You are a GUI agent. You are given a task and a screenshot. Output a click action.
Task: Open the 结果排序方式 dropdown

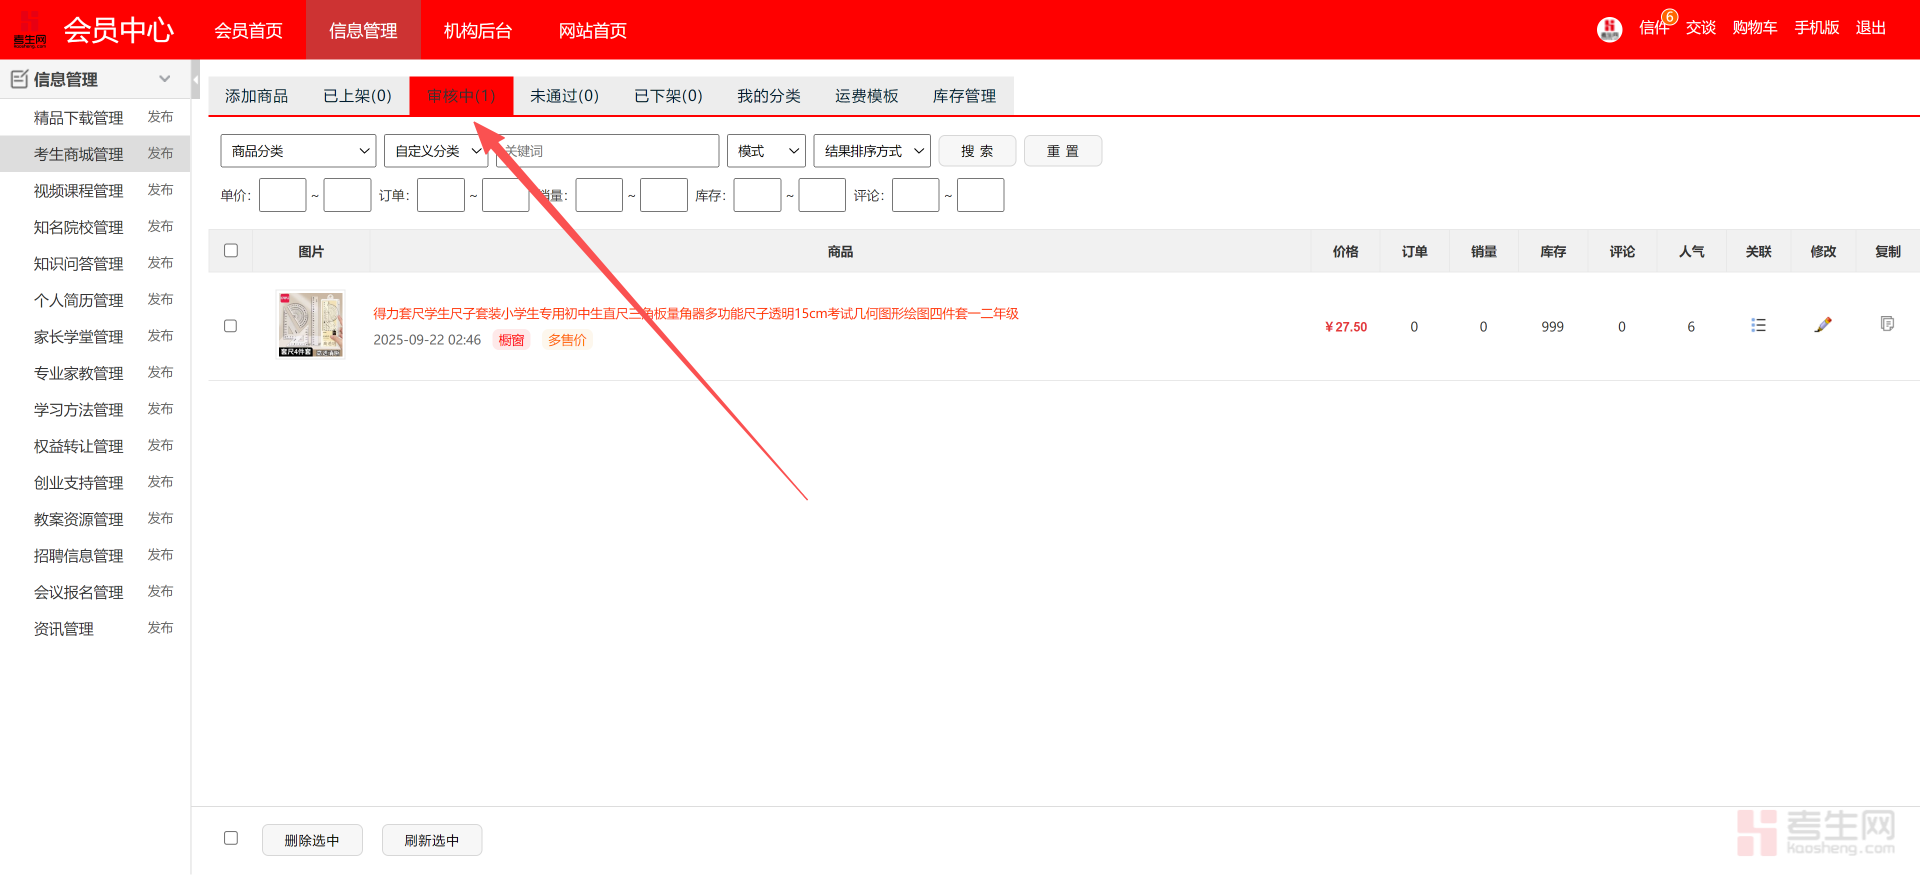(x=872, y=151)
